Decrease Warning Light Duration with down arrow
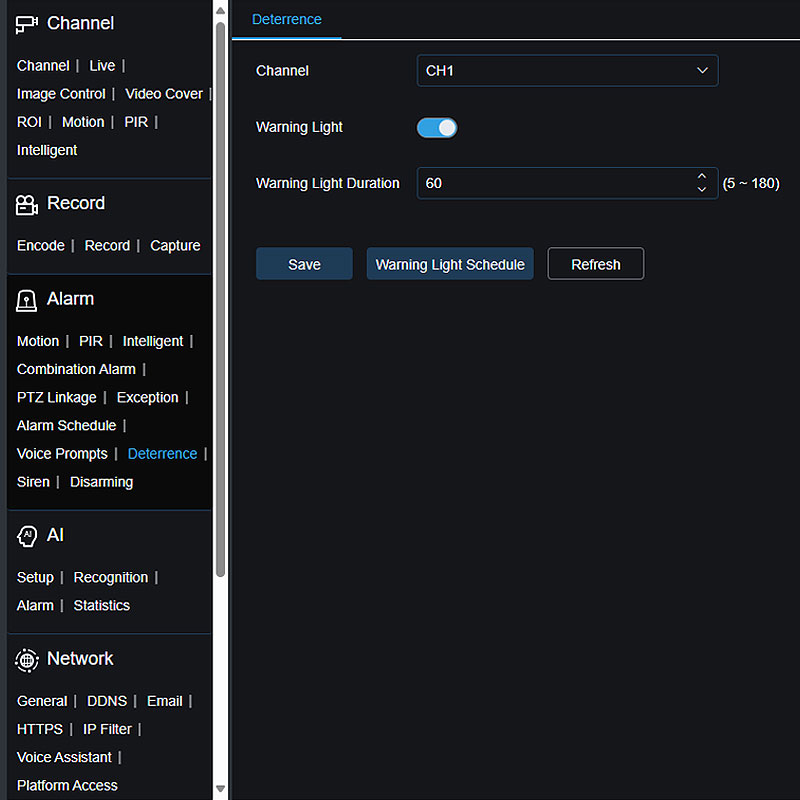Screen dimensions: 800x800 702,190
